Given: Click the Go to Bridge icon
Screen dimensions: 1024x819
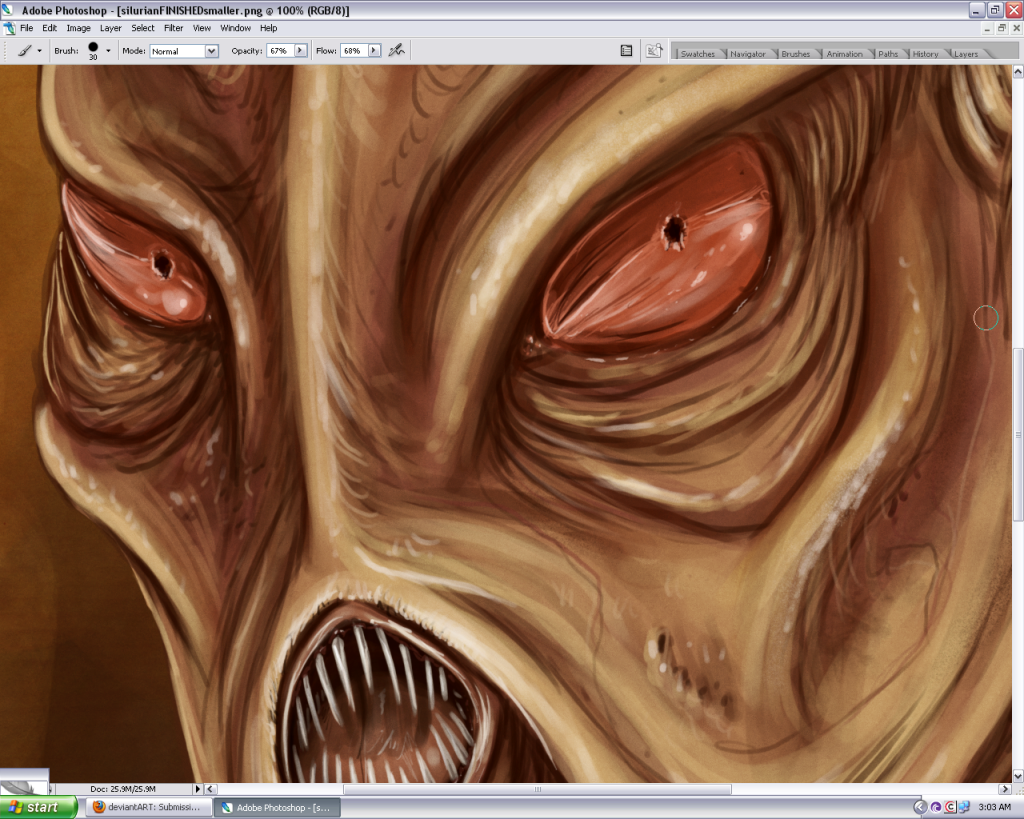Looking at the screenshot, I should [654, 50].
